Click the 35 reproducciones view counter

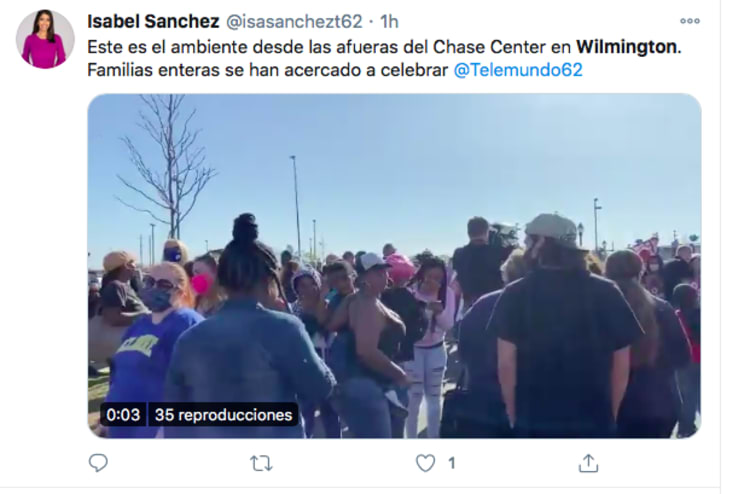coord(223,415)
